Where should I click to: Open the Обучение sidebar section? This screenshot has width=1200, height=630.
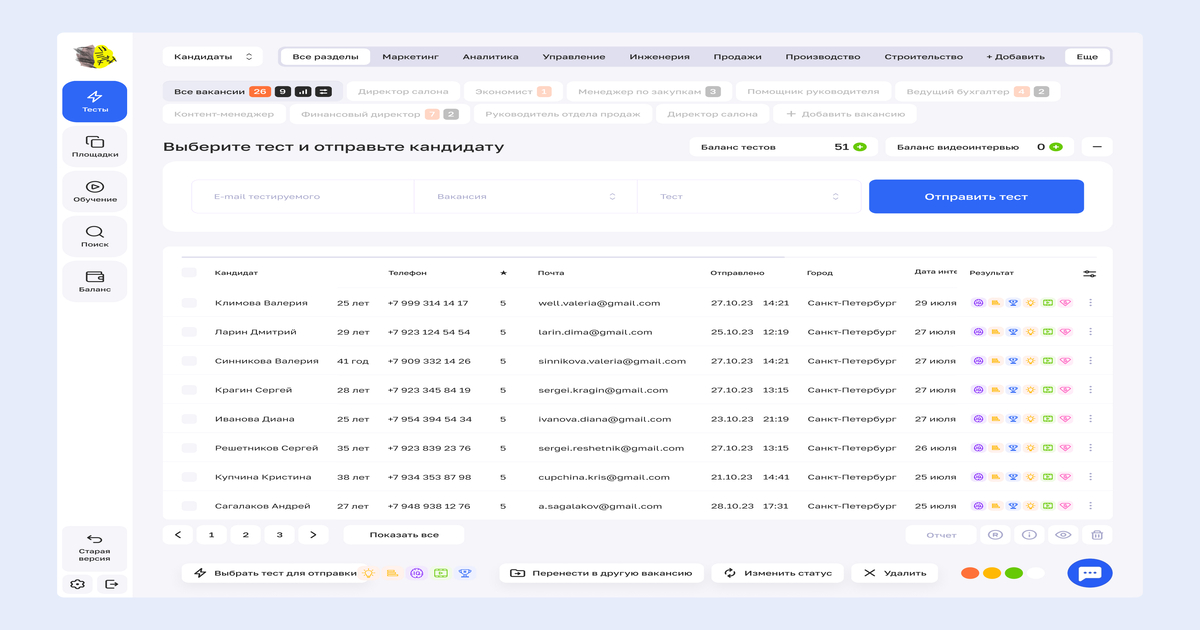tap(95, 191)
